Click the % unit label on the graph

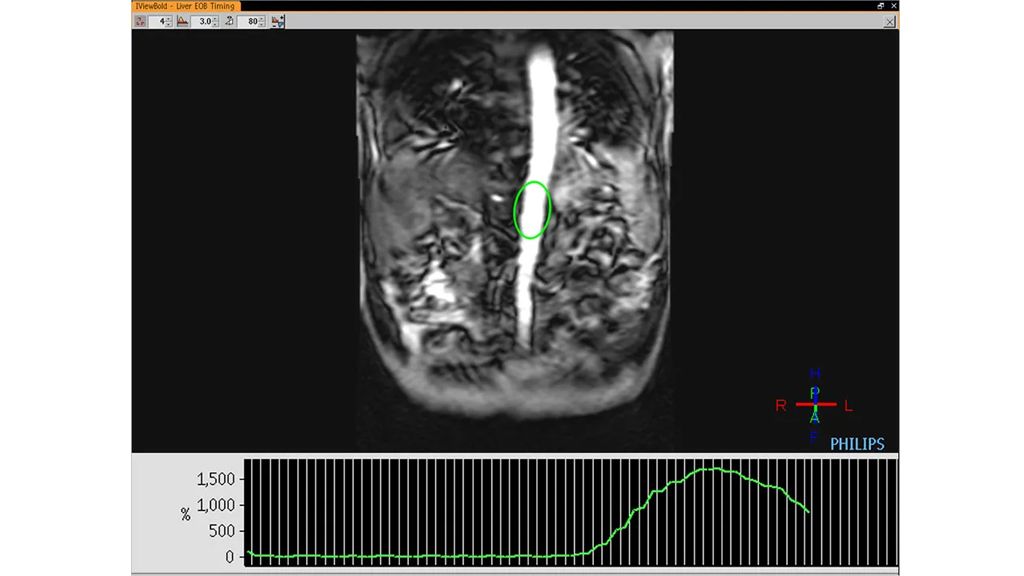pyautogui.click(x=185, y=515)
